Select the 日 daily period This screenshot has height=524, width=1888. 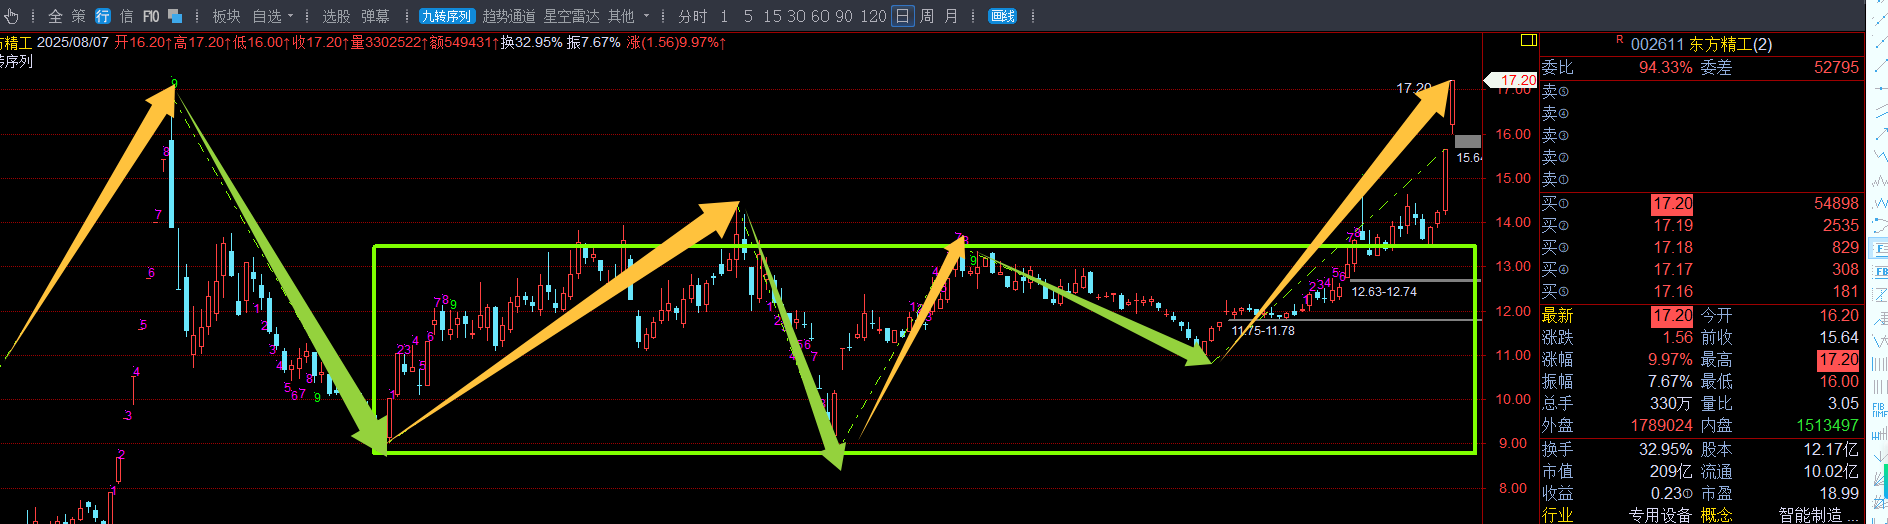(902, 16)
